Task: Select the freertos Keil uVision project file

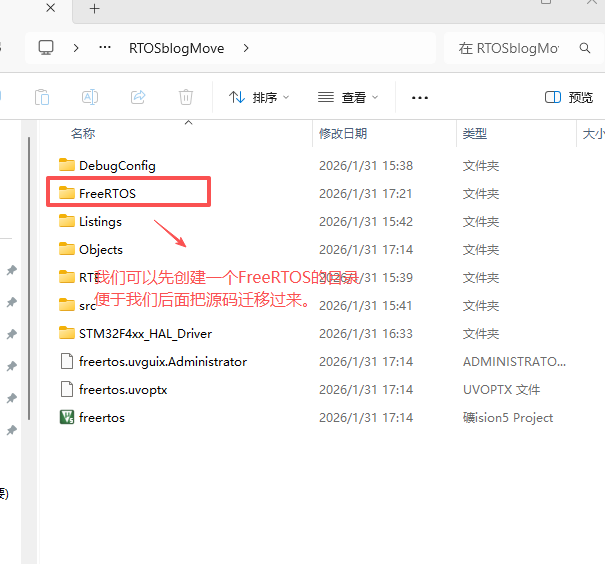Action: pos(101,417)
